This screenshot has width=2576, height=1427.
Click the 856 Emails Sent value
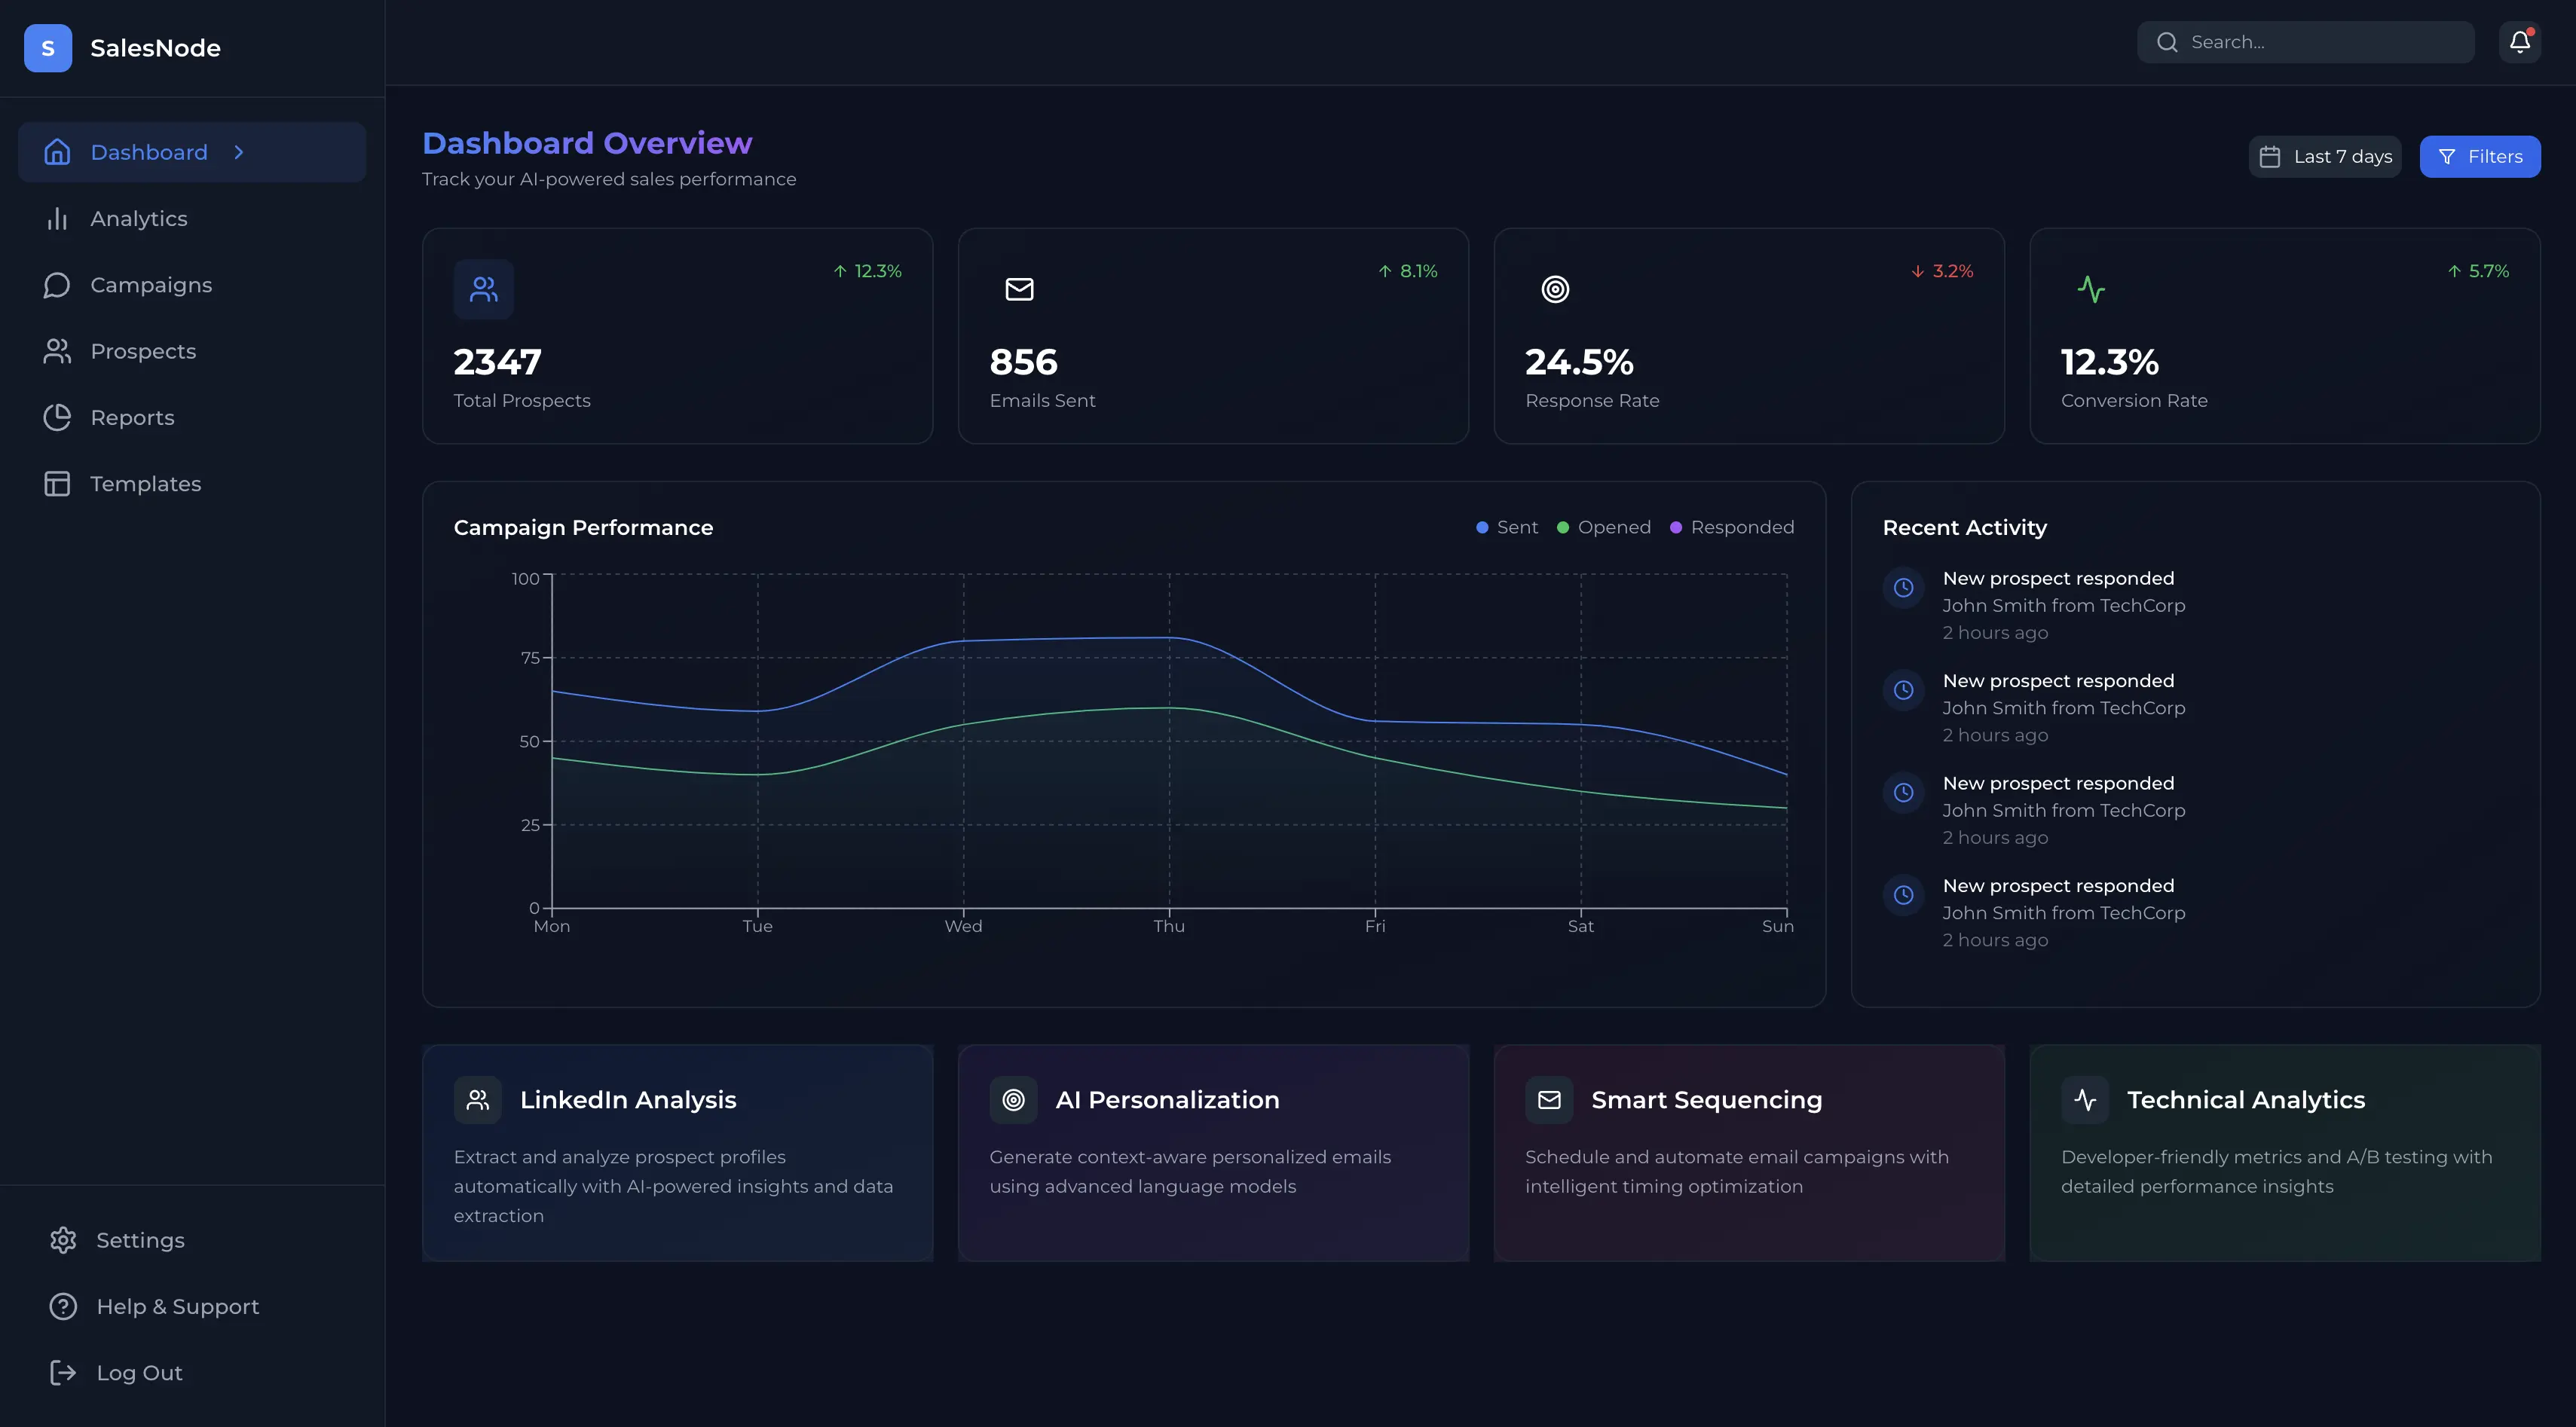coord(1023,362)
